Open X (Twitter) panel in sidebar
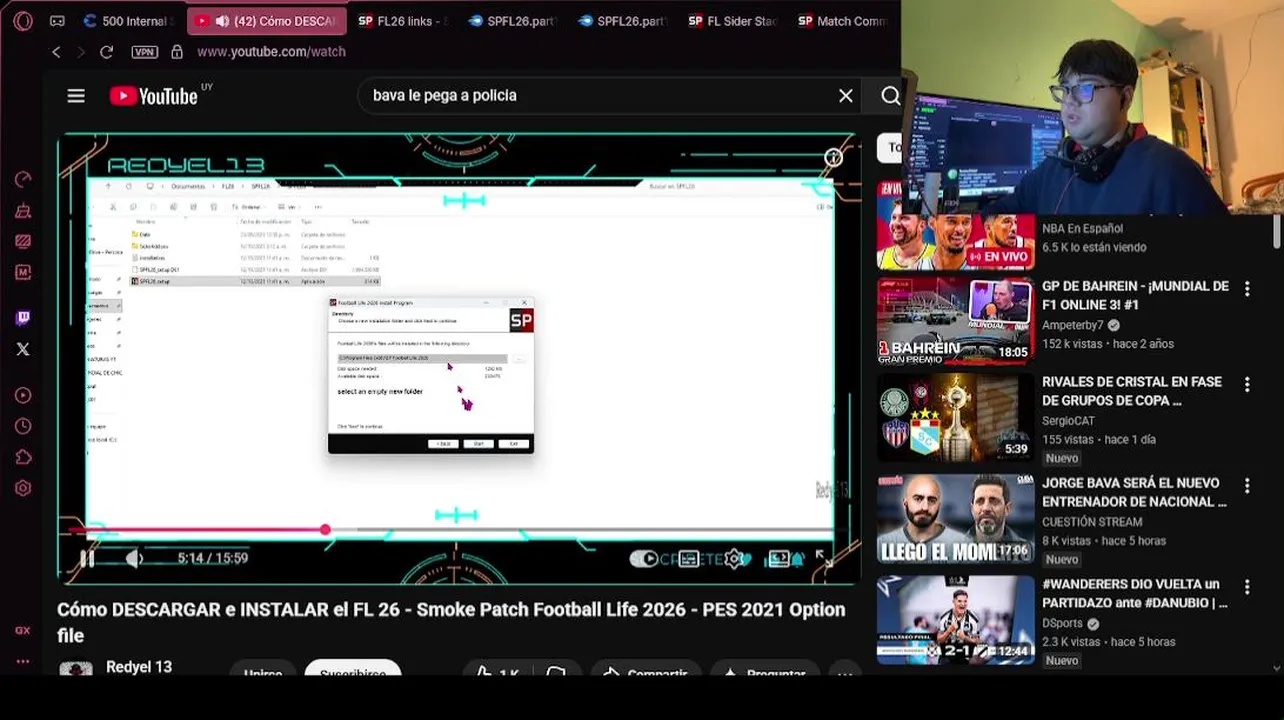The width and height of the screenshot is (1284, 720). tap(23, 349)
